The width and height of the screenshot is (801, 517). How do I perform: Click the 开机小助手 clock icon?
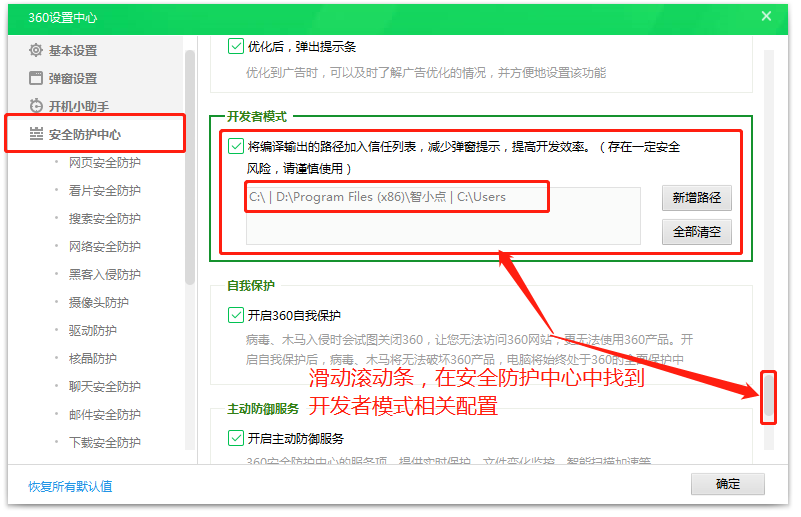36,106
